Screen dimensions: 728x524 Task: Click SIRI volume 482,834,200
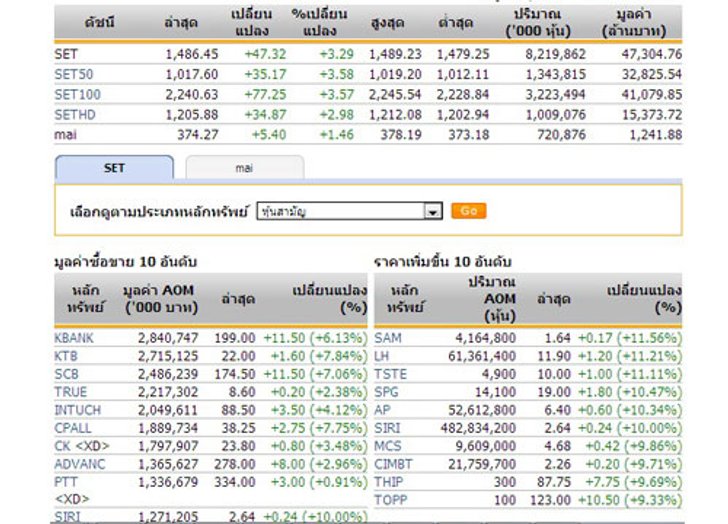478,428
